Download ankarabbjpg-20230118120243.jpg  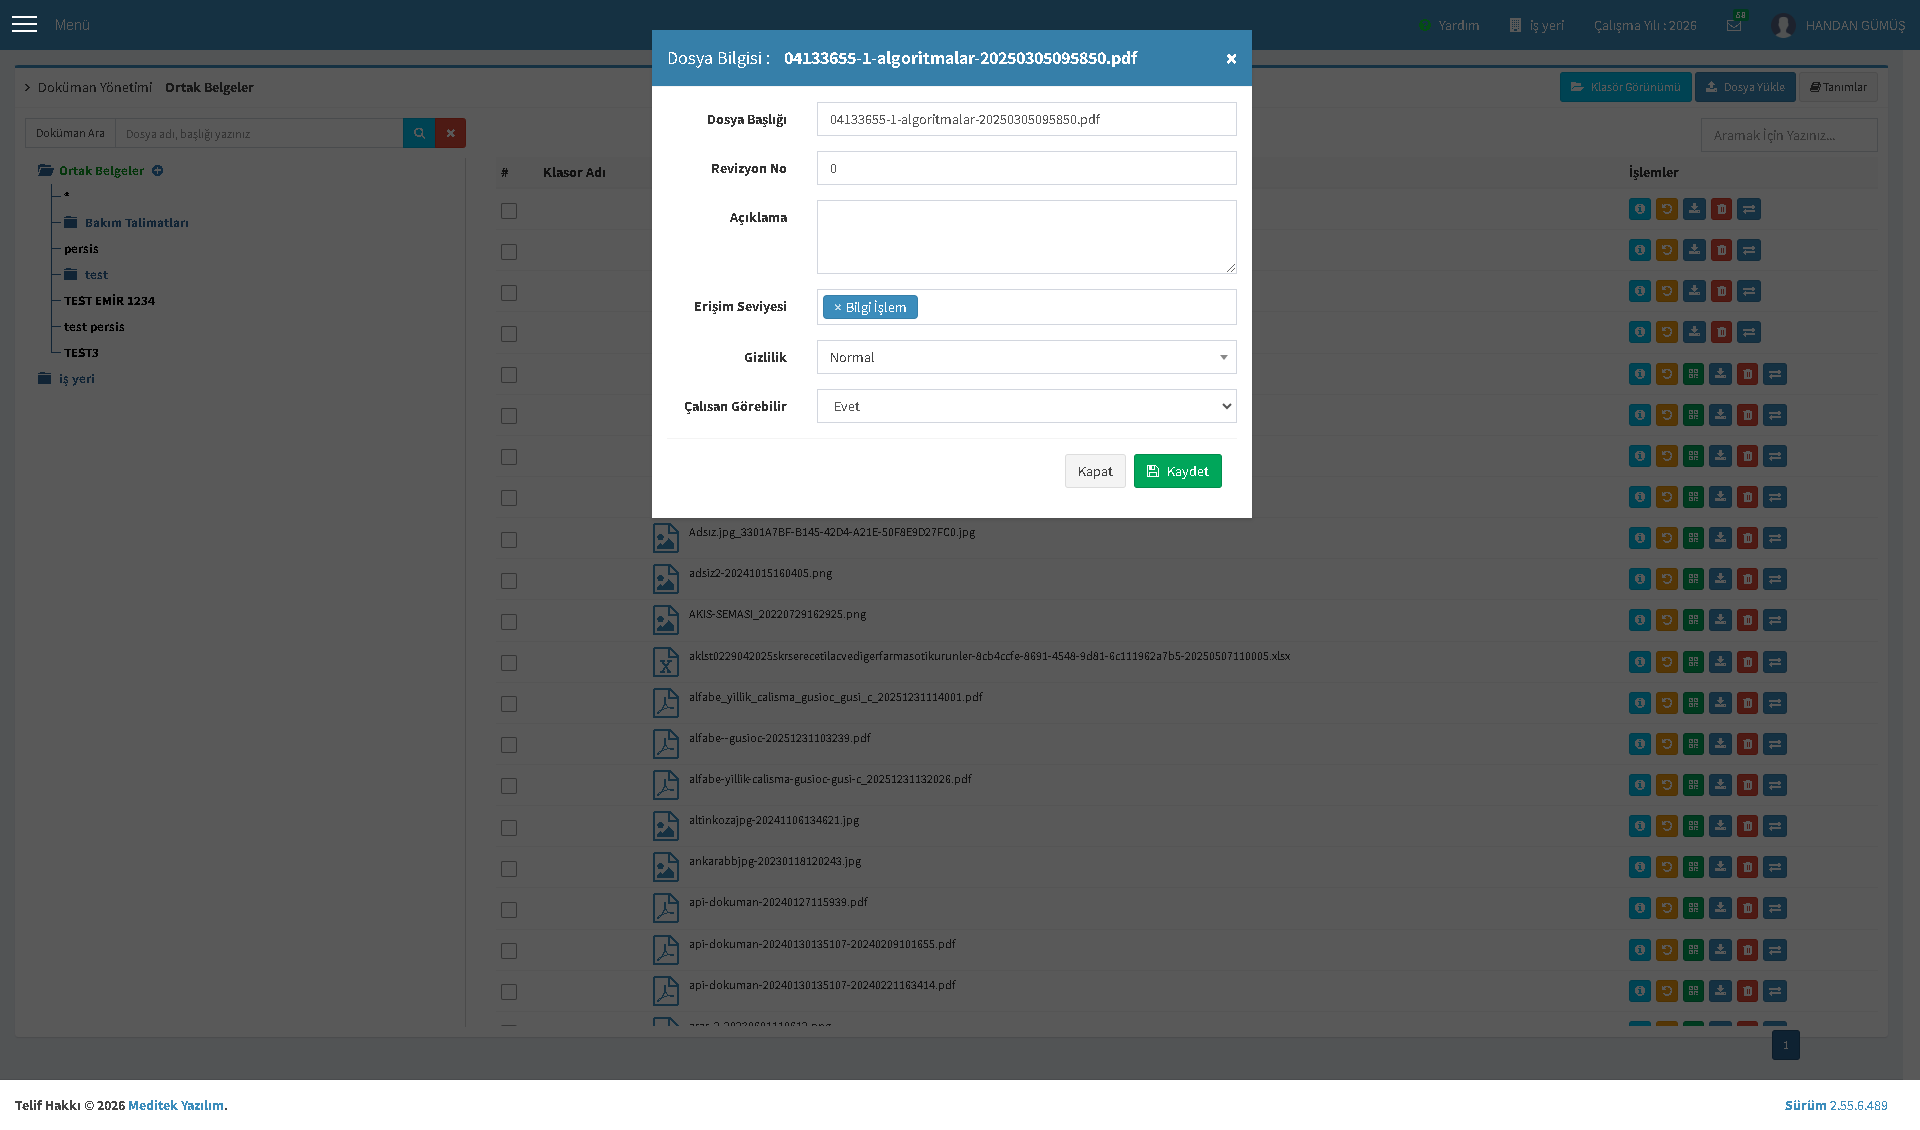click(1720, 867)
